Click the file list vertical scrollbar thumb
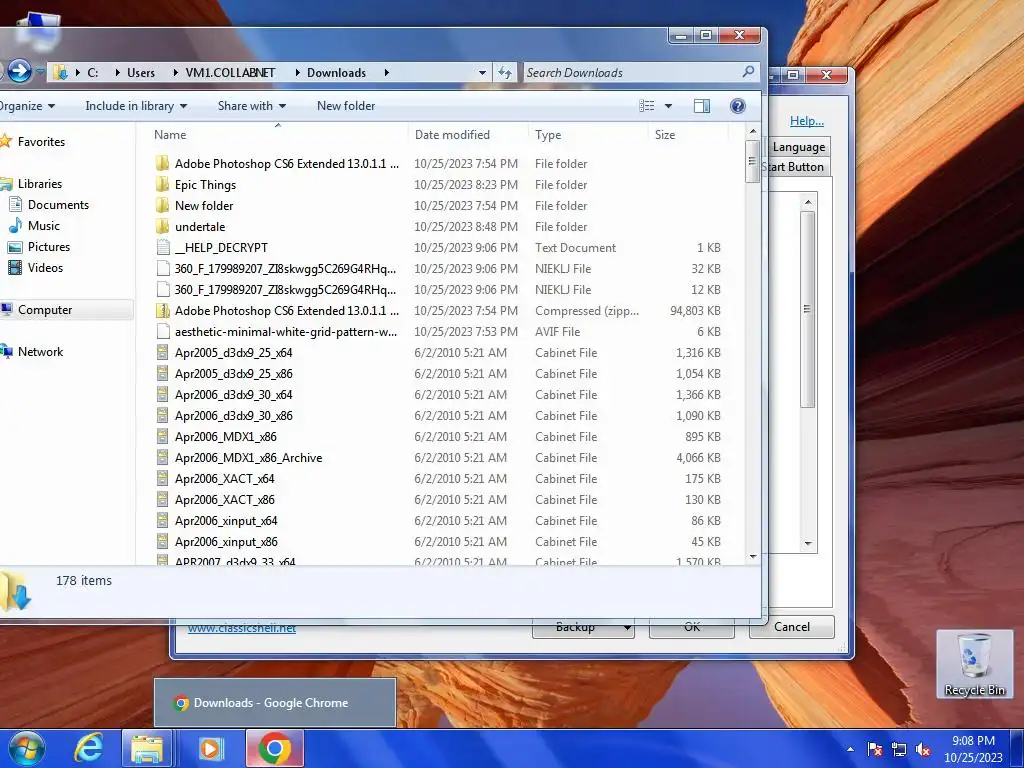Screen dimensions: 1024x768 point(752,161)
